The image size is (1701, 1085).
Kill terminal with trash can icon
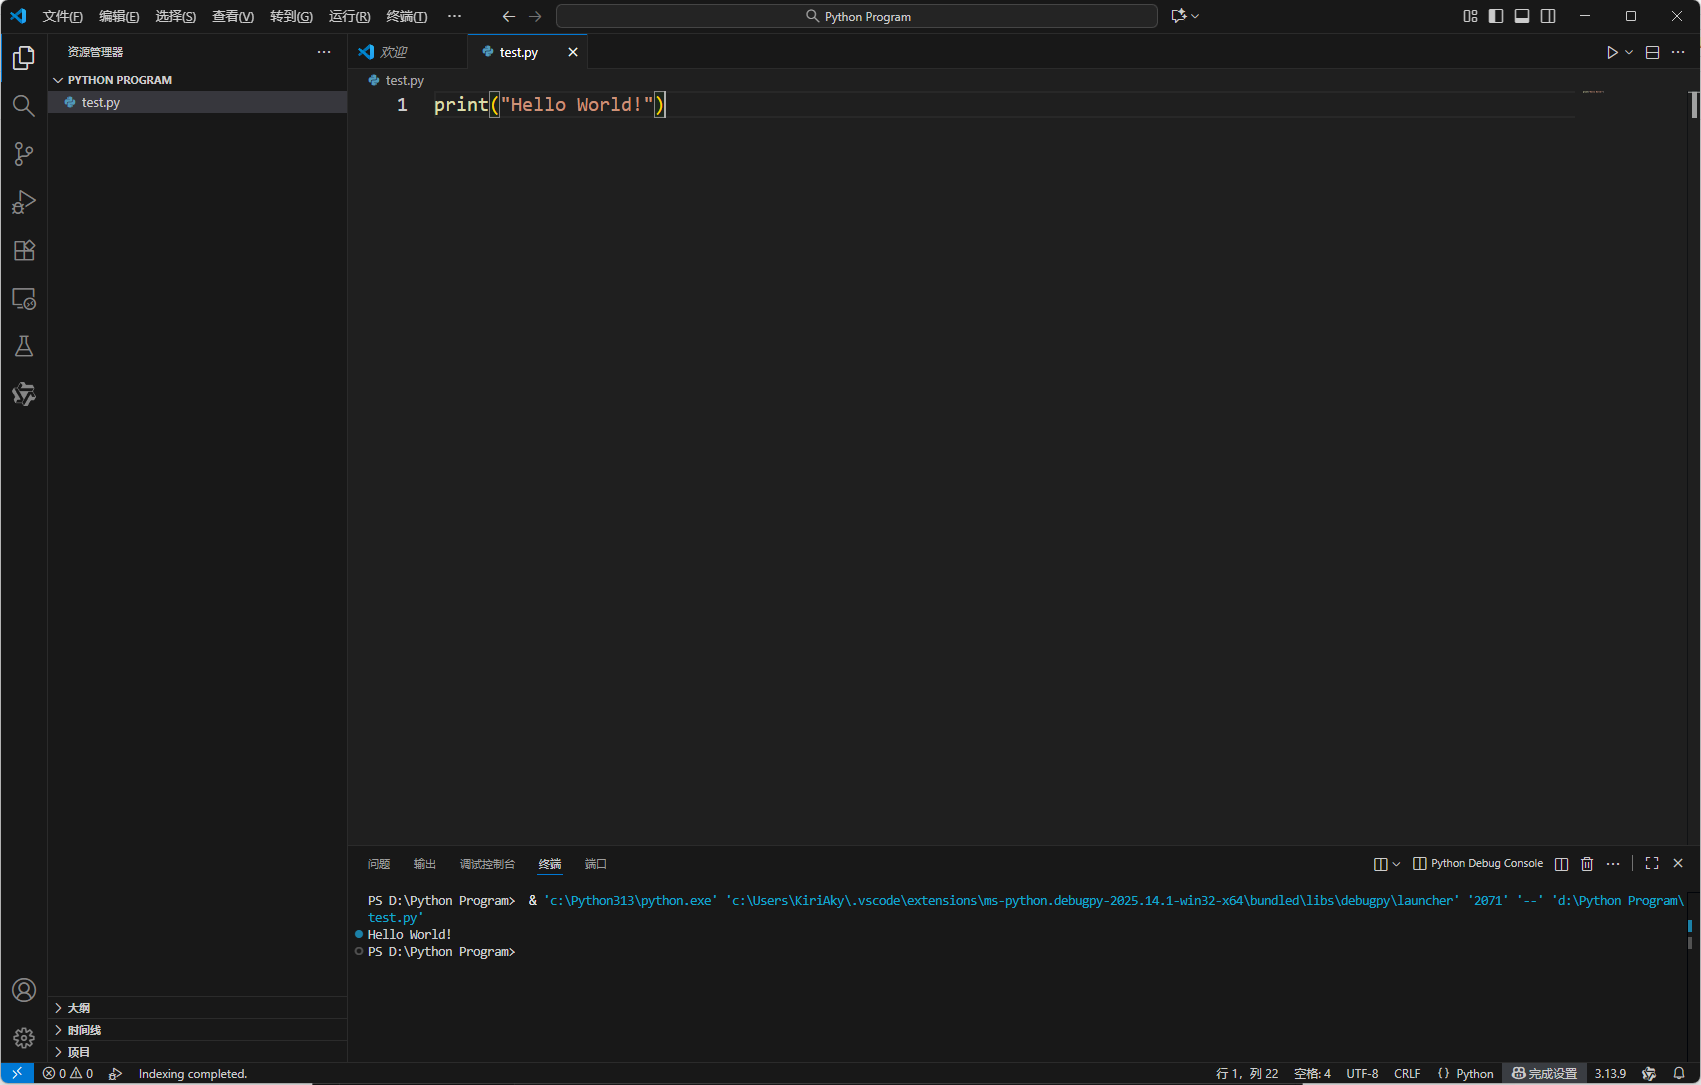point(1587,864)
